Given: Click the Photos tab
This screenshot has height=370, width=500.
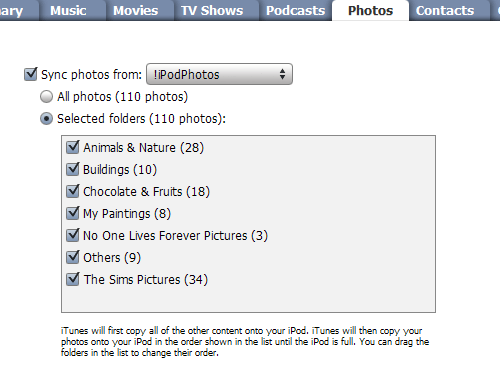Looking at the screenshot, I should click(x=370, y=10).
